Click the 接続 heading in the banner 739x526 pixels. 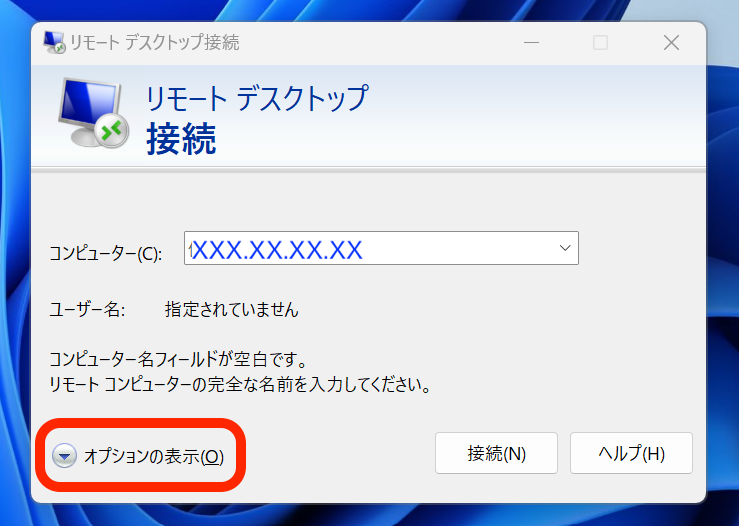pyautogui.click(x=181, y=140)
